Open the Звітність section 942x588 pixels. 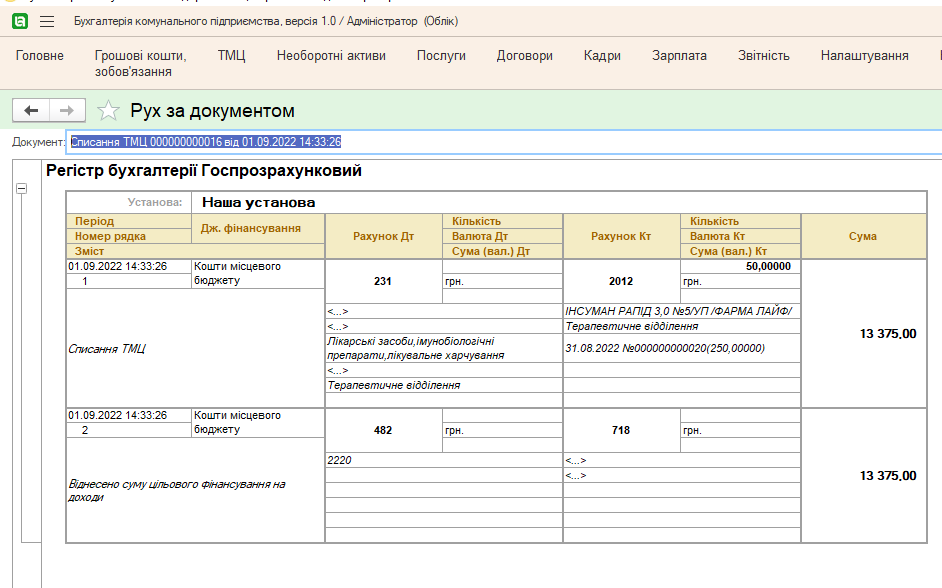click(x=766, y=57)
